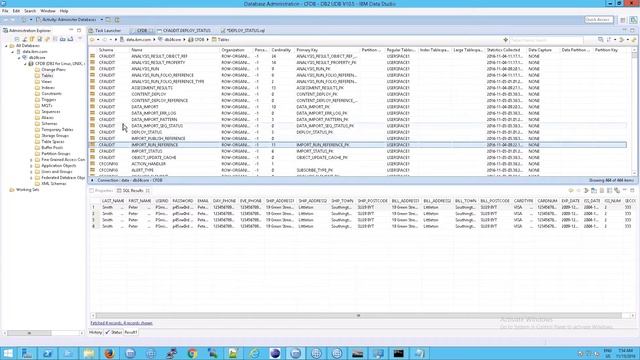The height and width of the screenshot is (360, 640).
Task: Click the table icon of the ALERT_TYPE row
Action: [93, 170]
